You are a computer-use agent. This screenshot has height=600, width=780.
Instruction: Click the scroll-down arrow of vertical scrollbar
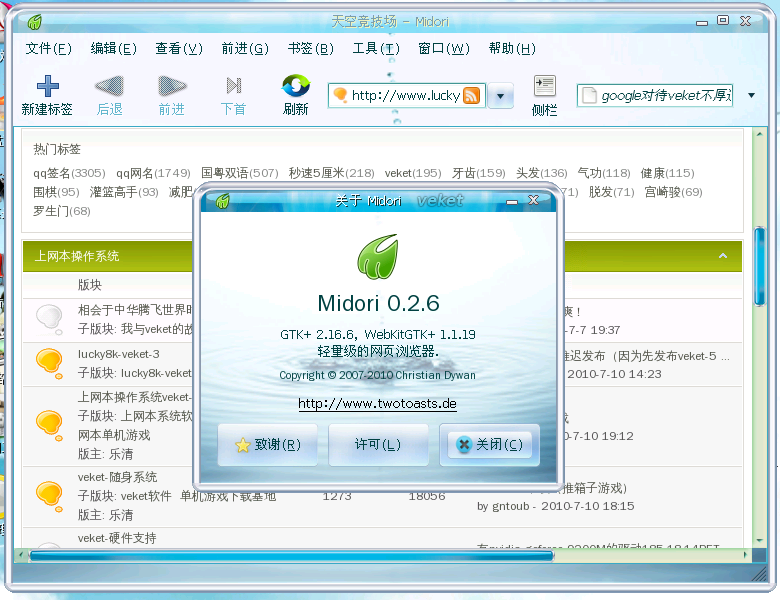pyautogui.click(x=759, y=540)
